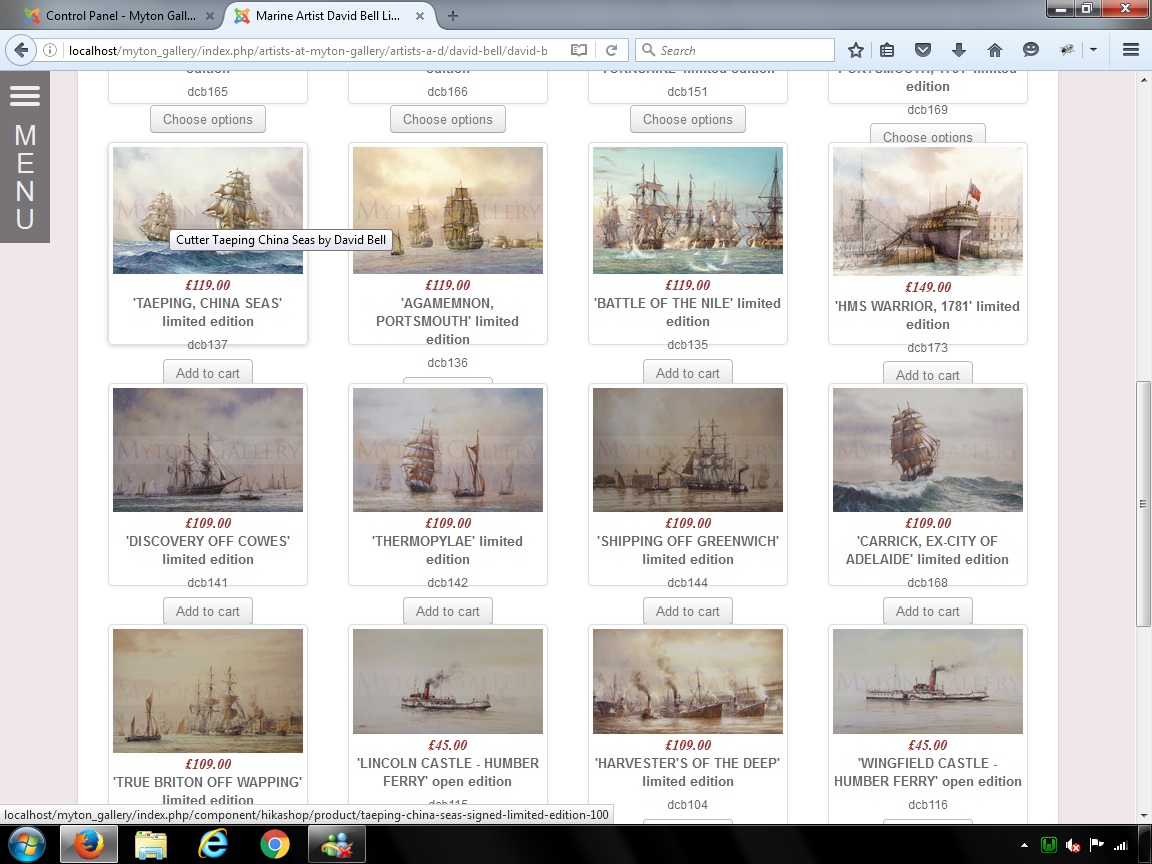This screenshot has width=1152, height=864.
Task: Close the Control Panel tab
Action: [x=209, y=15]
